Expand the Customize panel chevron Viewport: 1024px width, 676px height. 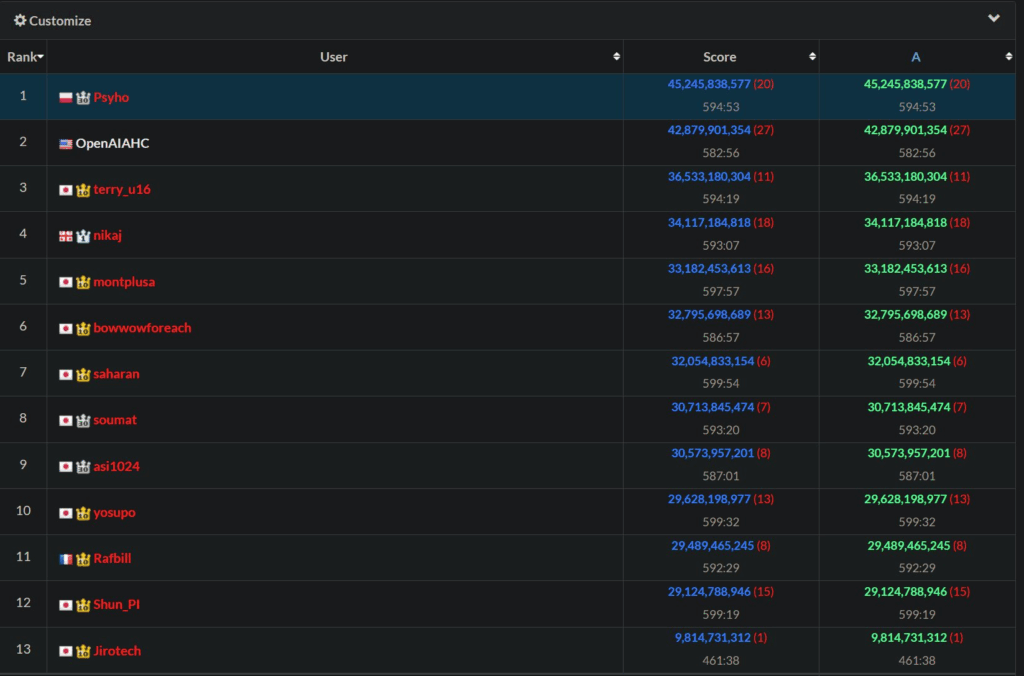point(994,18)
